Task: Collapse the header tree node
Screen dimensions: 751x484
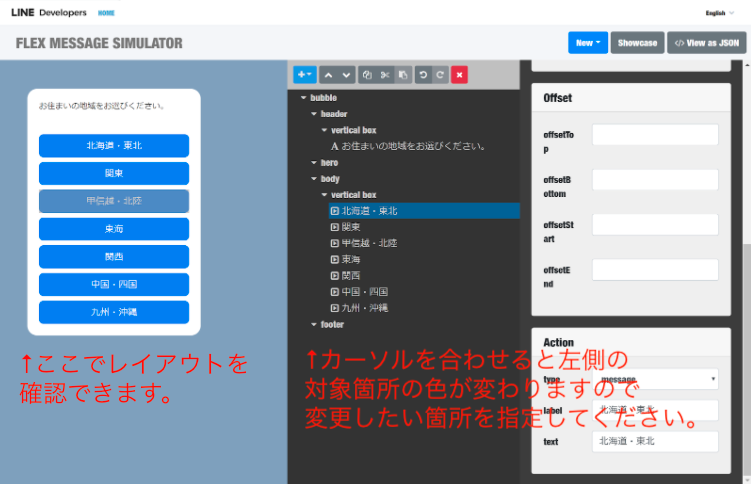Action: pyautogui.click(x=313, y=114)
